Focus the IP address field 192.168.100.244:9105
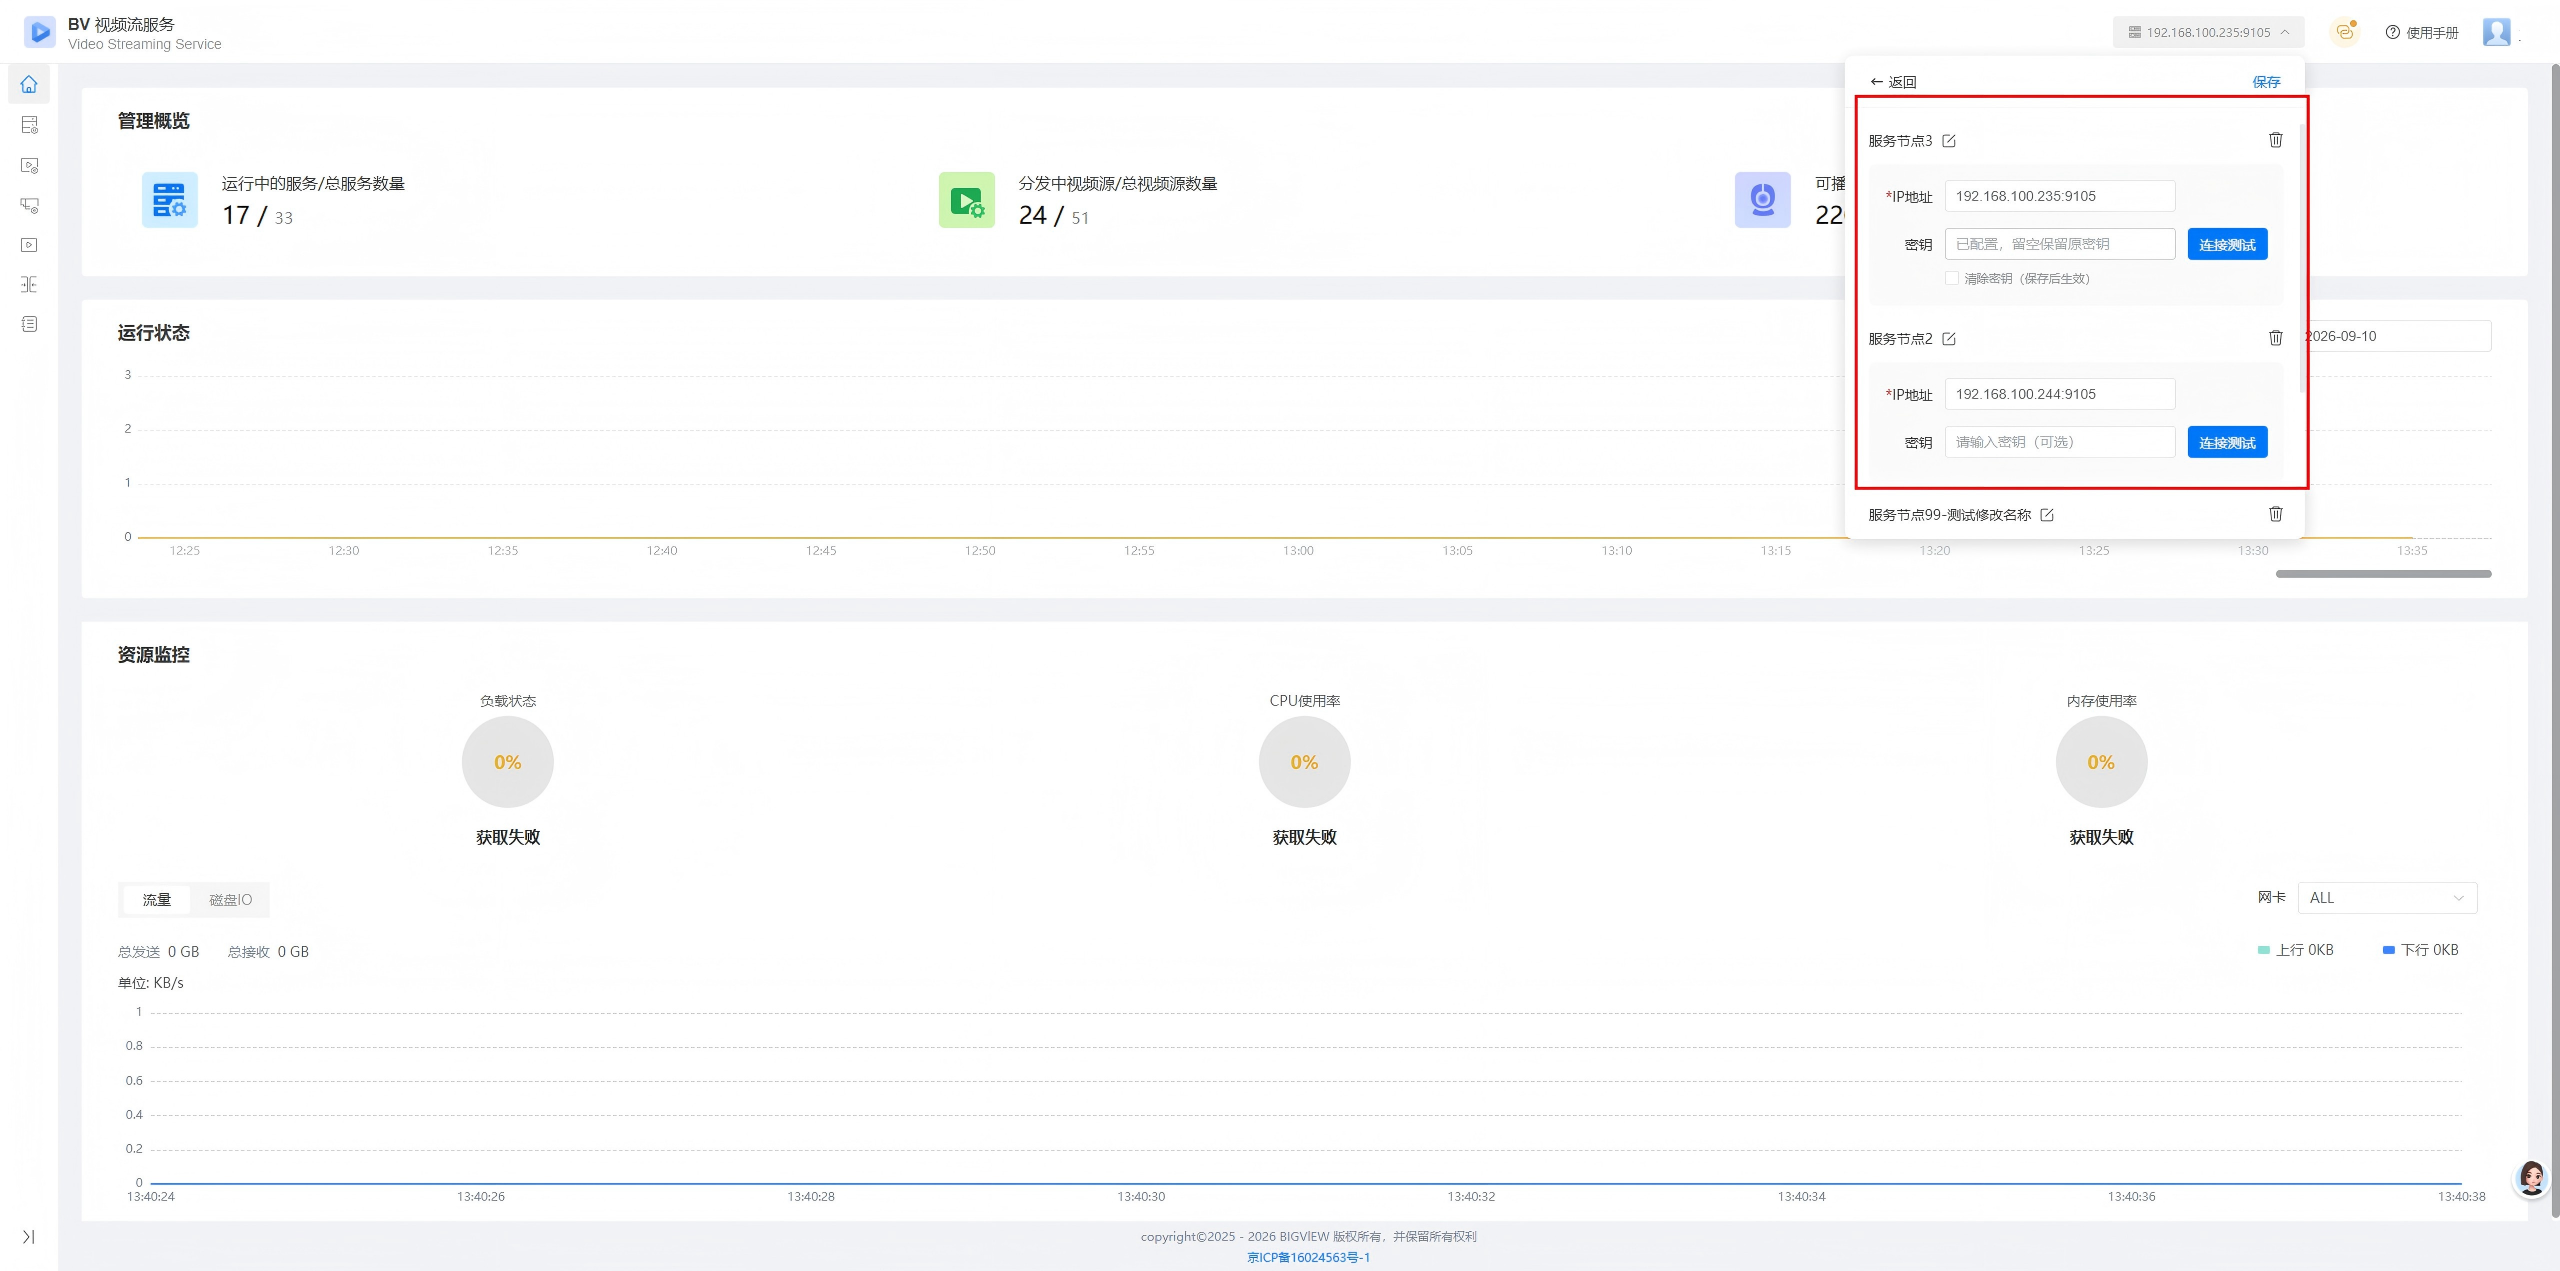 (2059, 394)
